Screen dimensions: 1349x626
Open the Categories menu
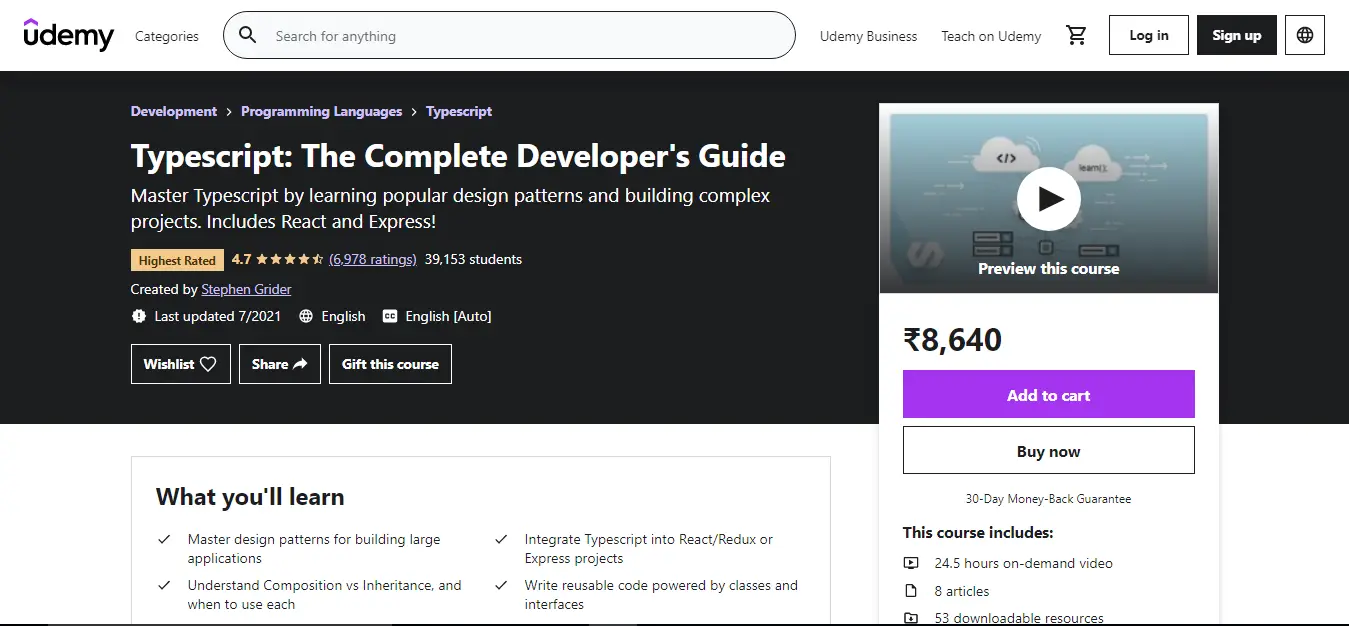(x=167, y=36)
